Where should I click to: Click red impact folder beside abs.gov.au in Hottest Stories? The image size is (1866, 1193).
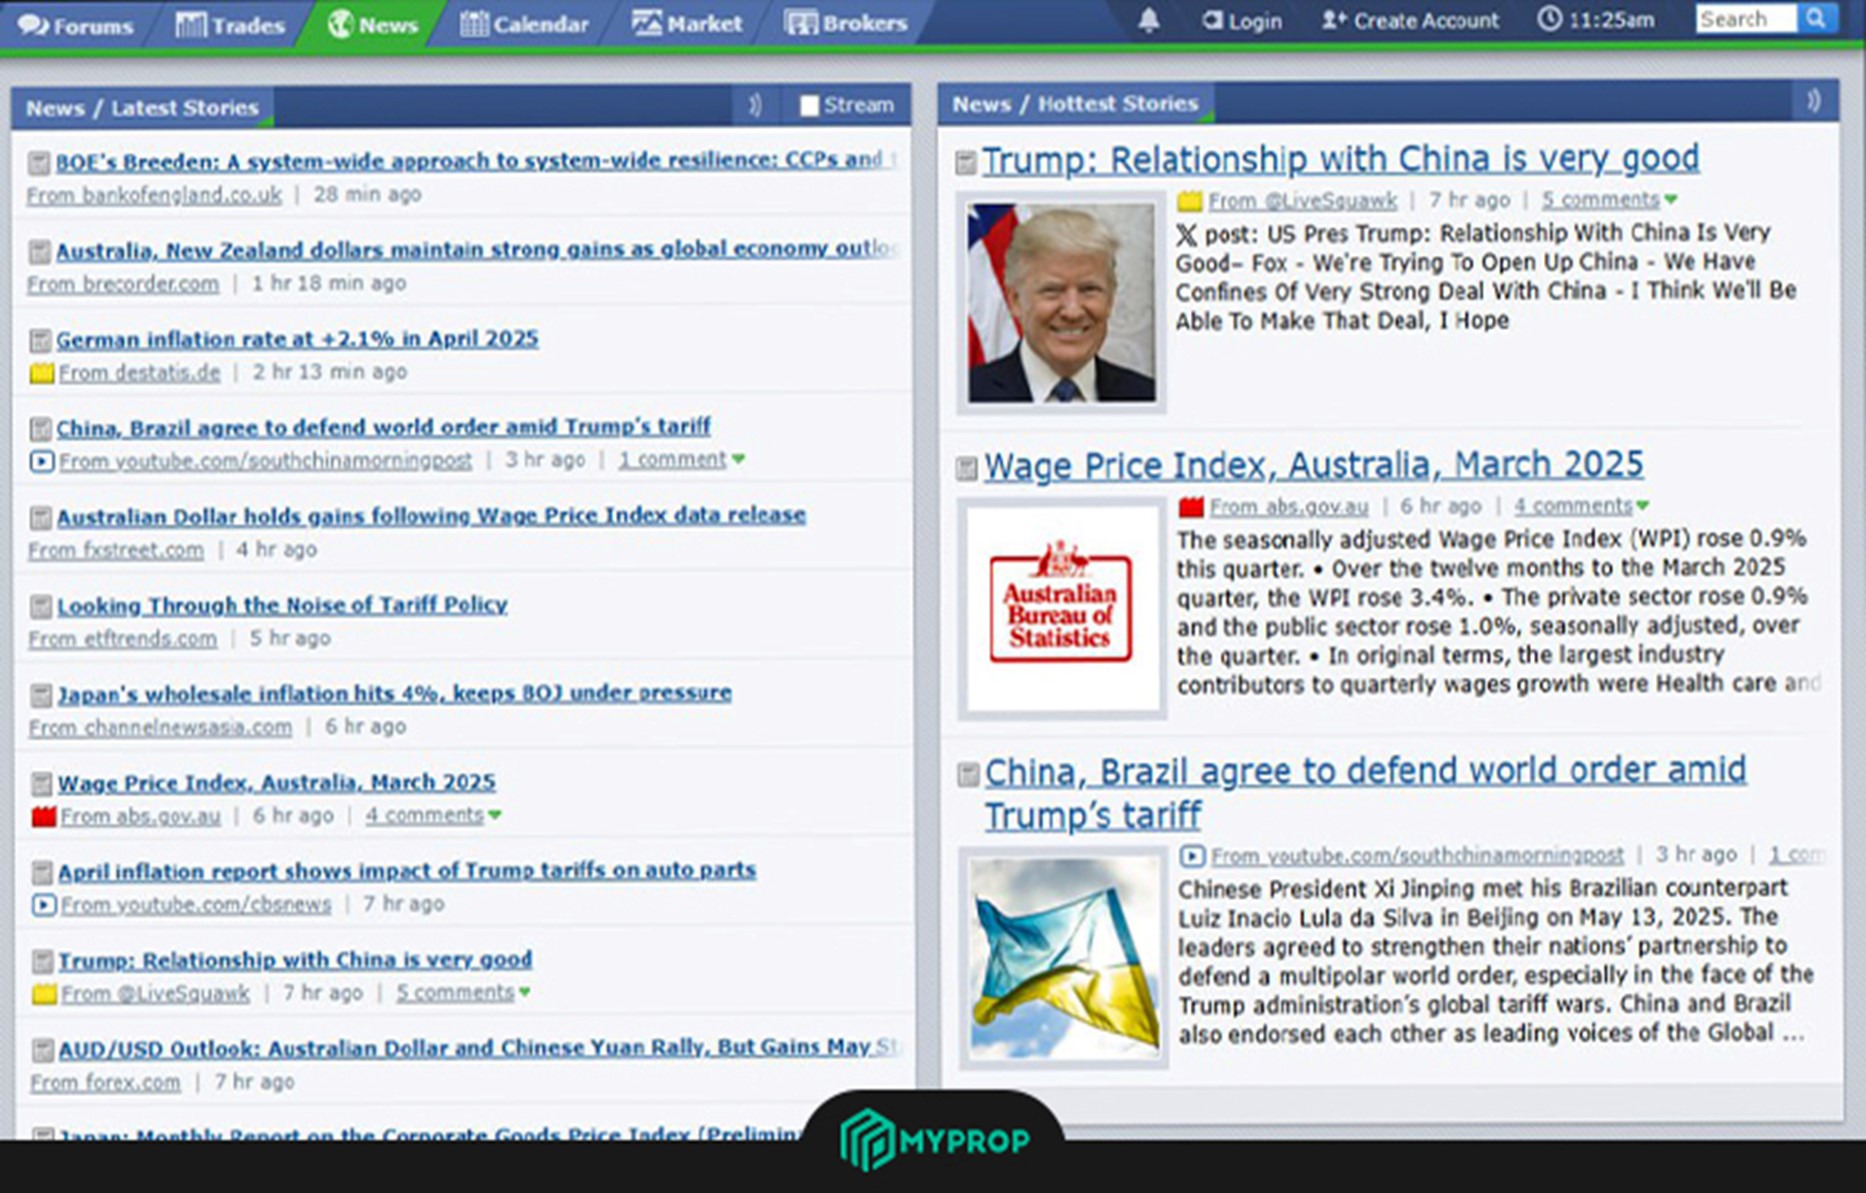[1191, 507]
